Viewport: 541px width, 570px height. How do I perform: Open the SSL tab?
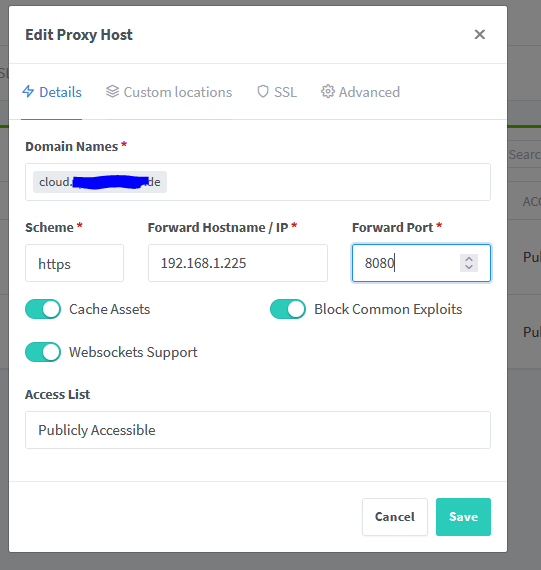tap(277, 92)
